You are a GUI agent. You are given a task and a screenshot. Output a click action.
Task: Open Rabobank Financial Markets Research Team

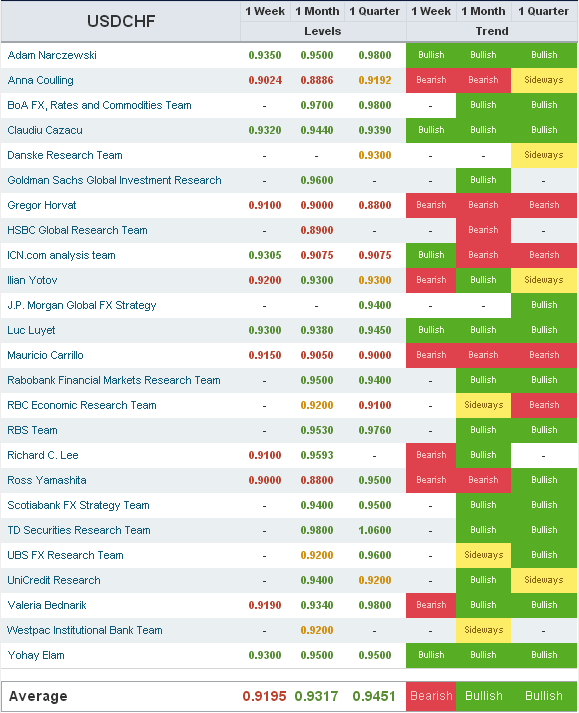pos(114,381)
